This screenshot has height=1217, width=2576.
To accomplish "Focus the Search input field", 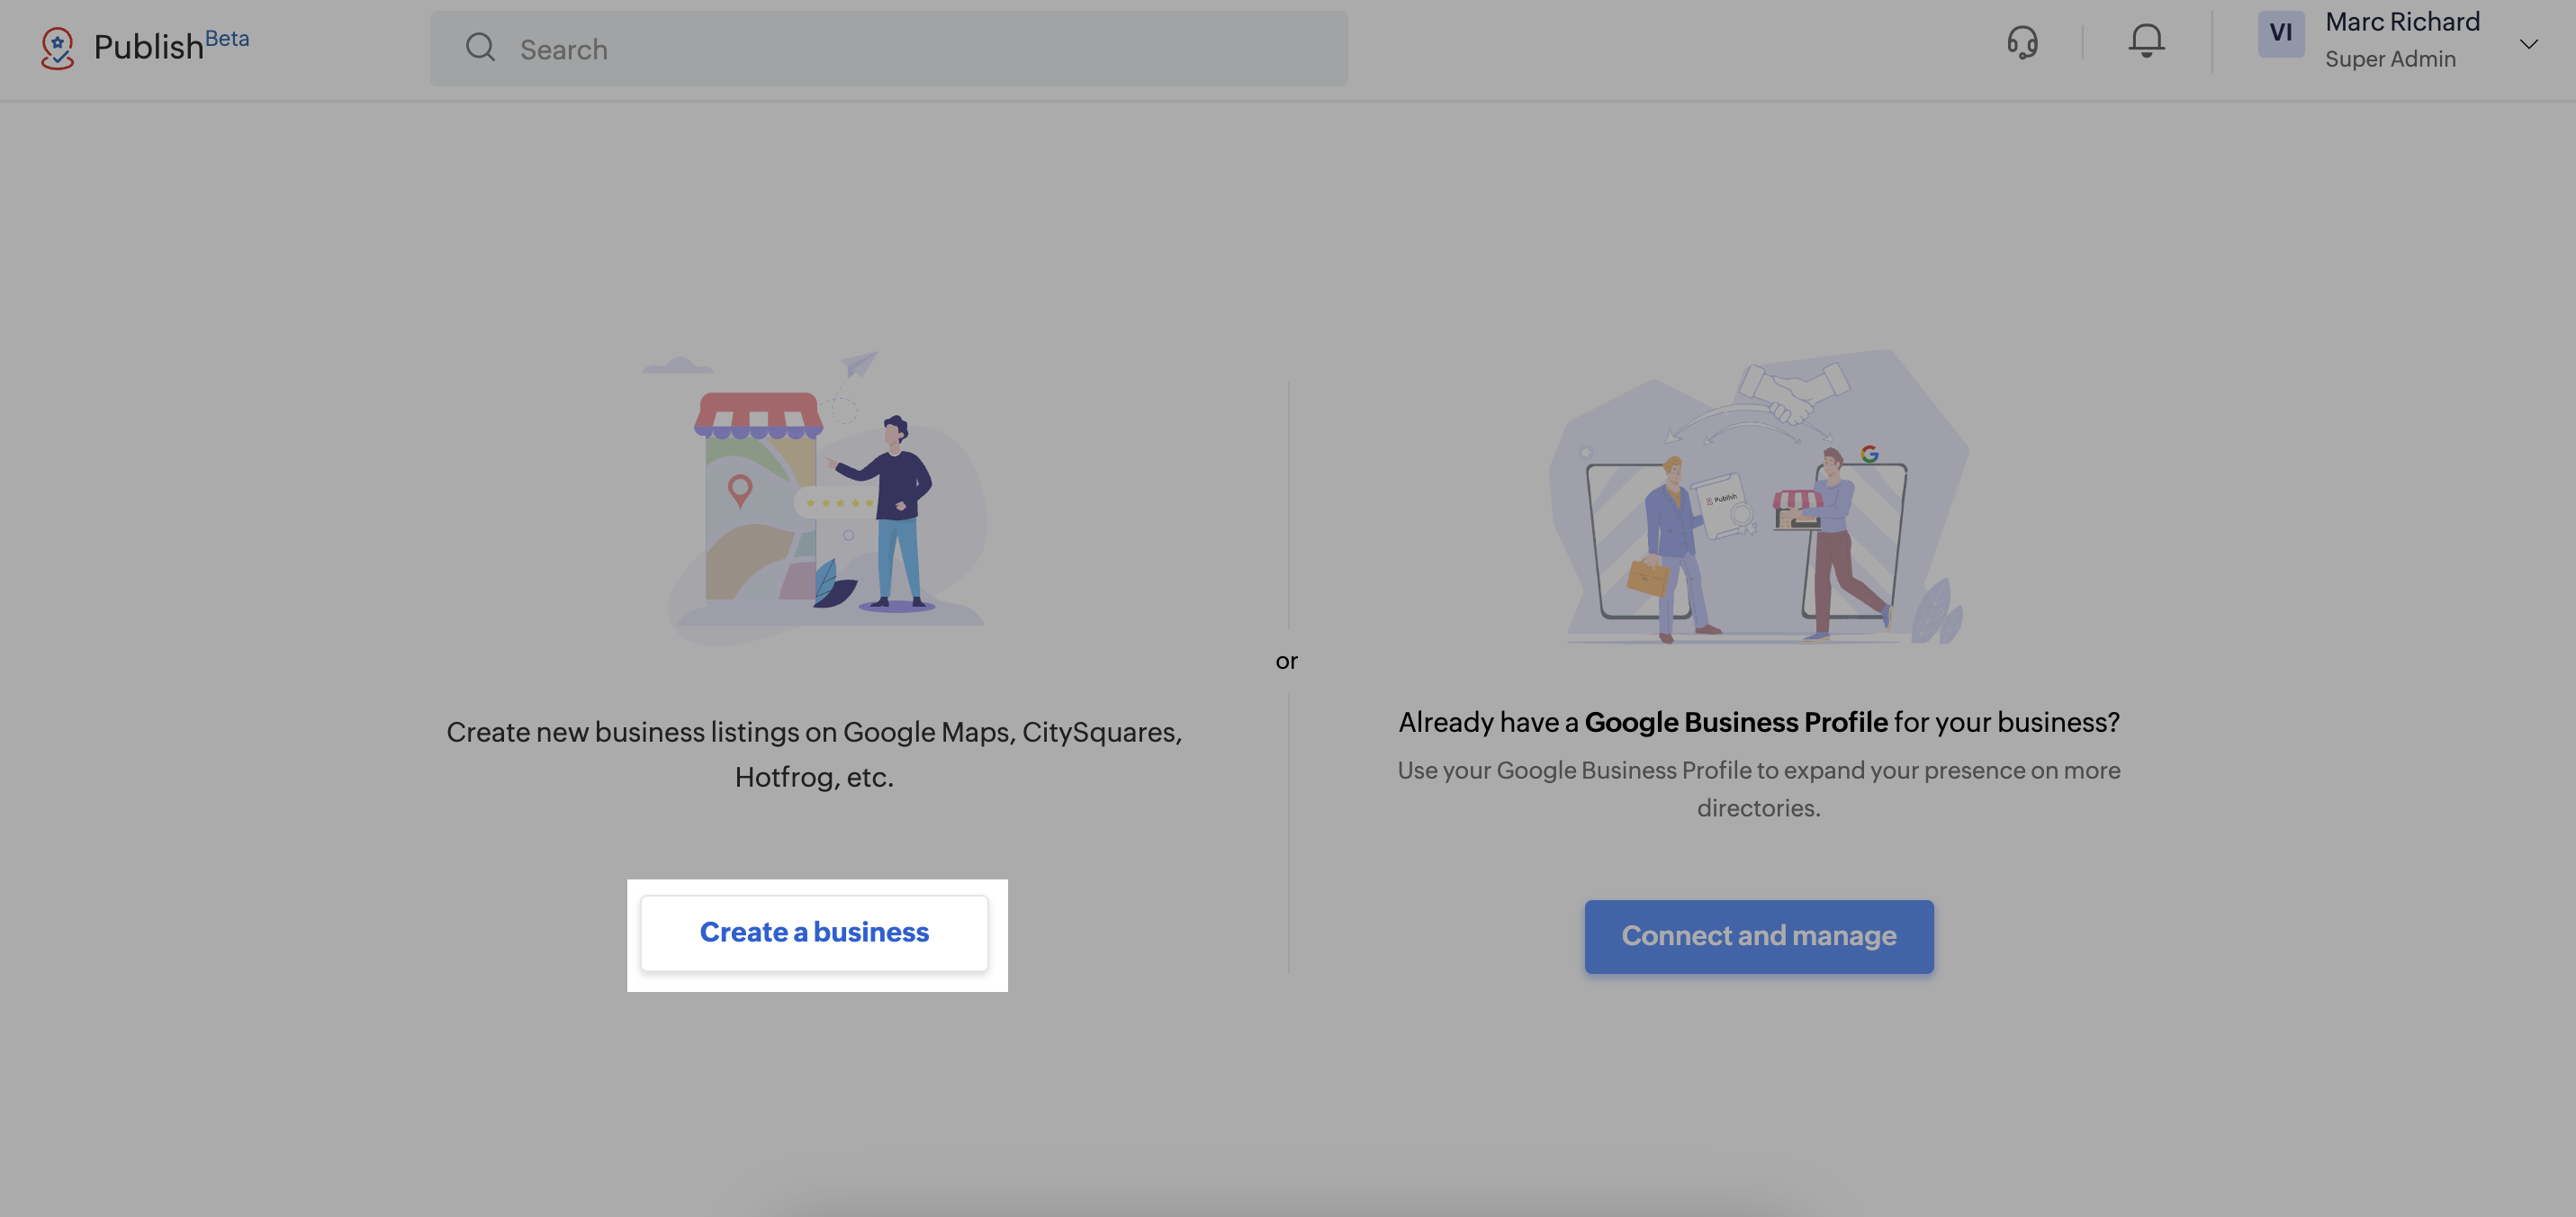I will pyautogui.click(x=889, y=48).
